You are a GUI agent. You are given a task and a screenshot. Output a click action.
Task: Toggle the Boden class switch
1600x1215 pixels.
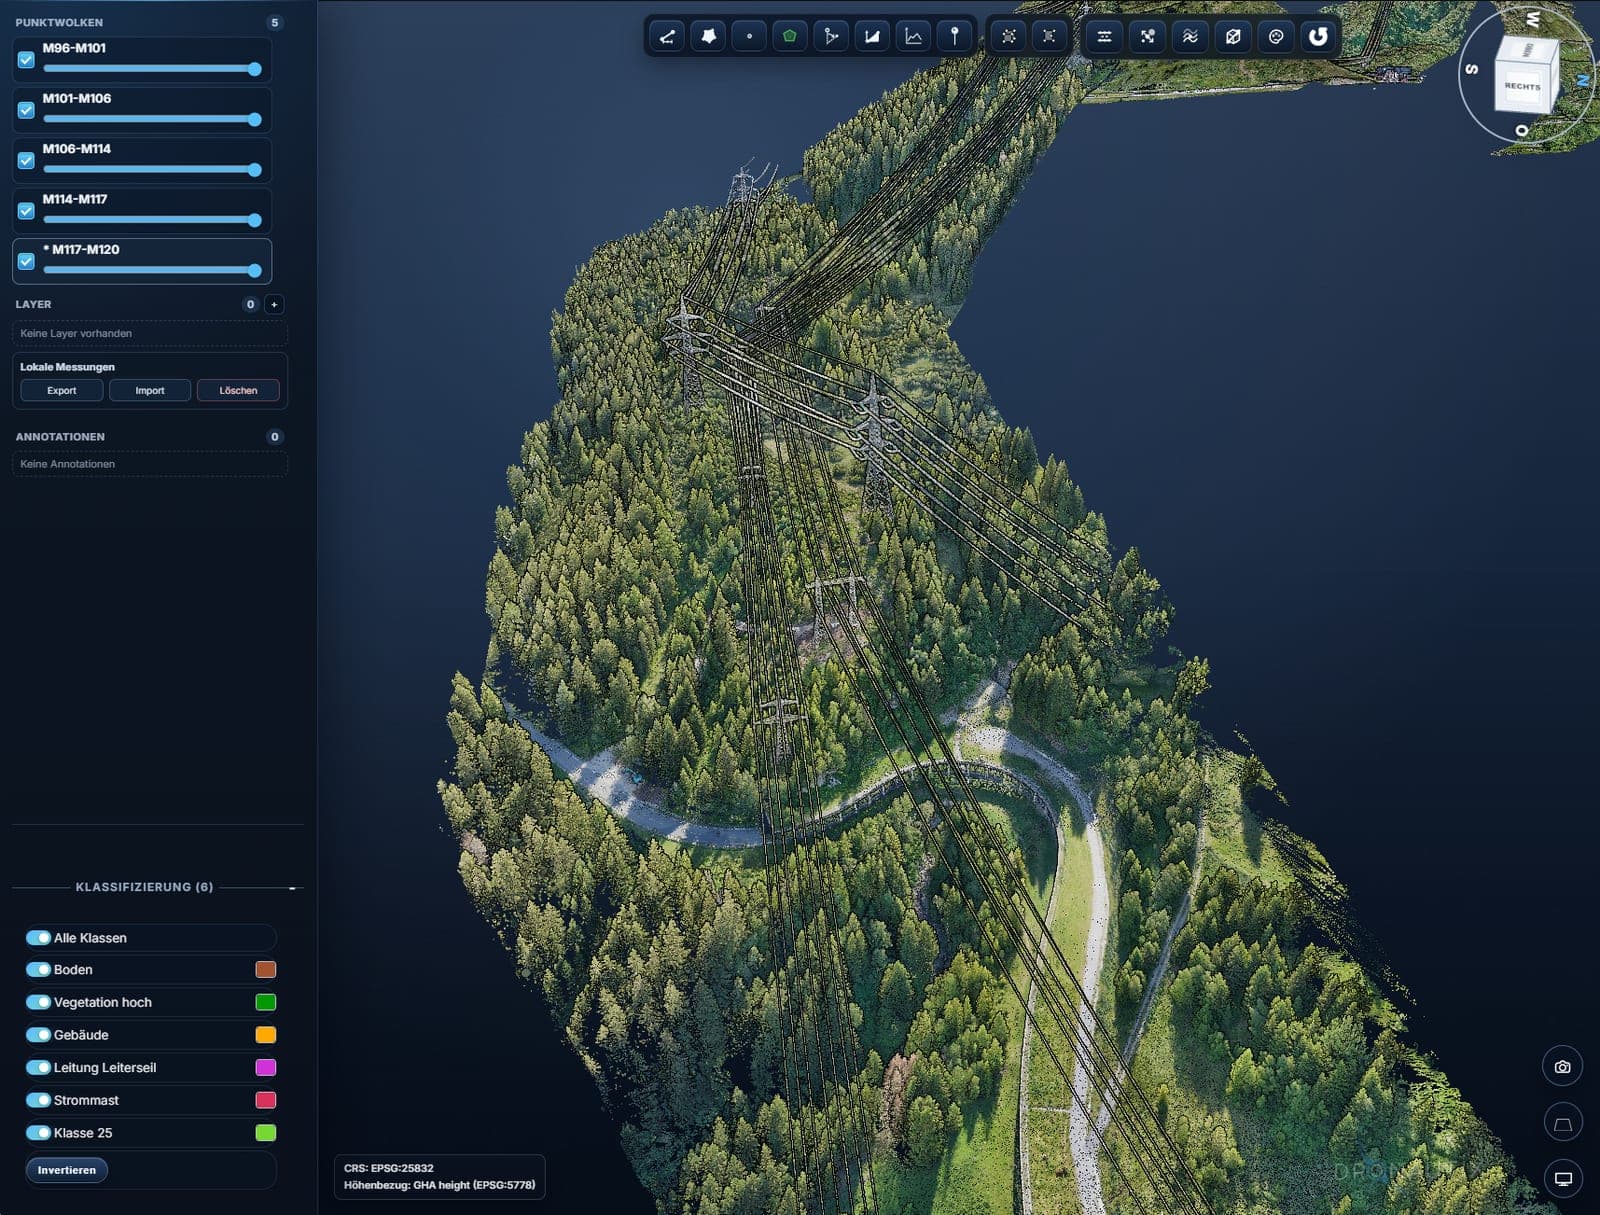click(x=38, y=970)
